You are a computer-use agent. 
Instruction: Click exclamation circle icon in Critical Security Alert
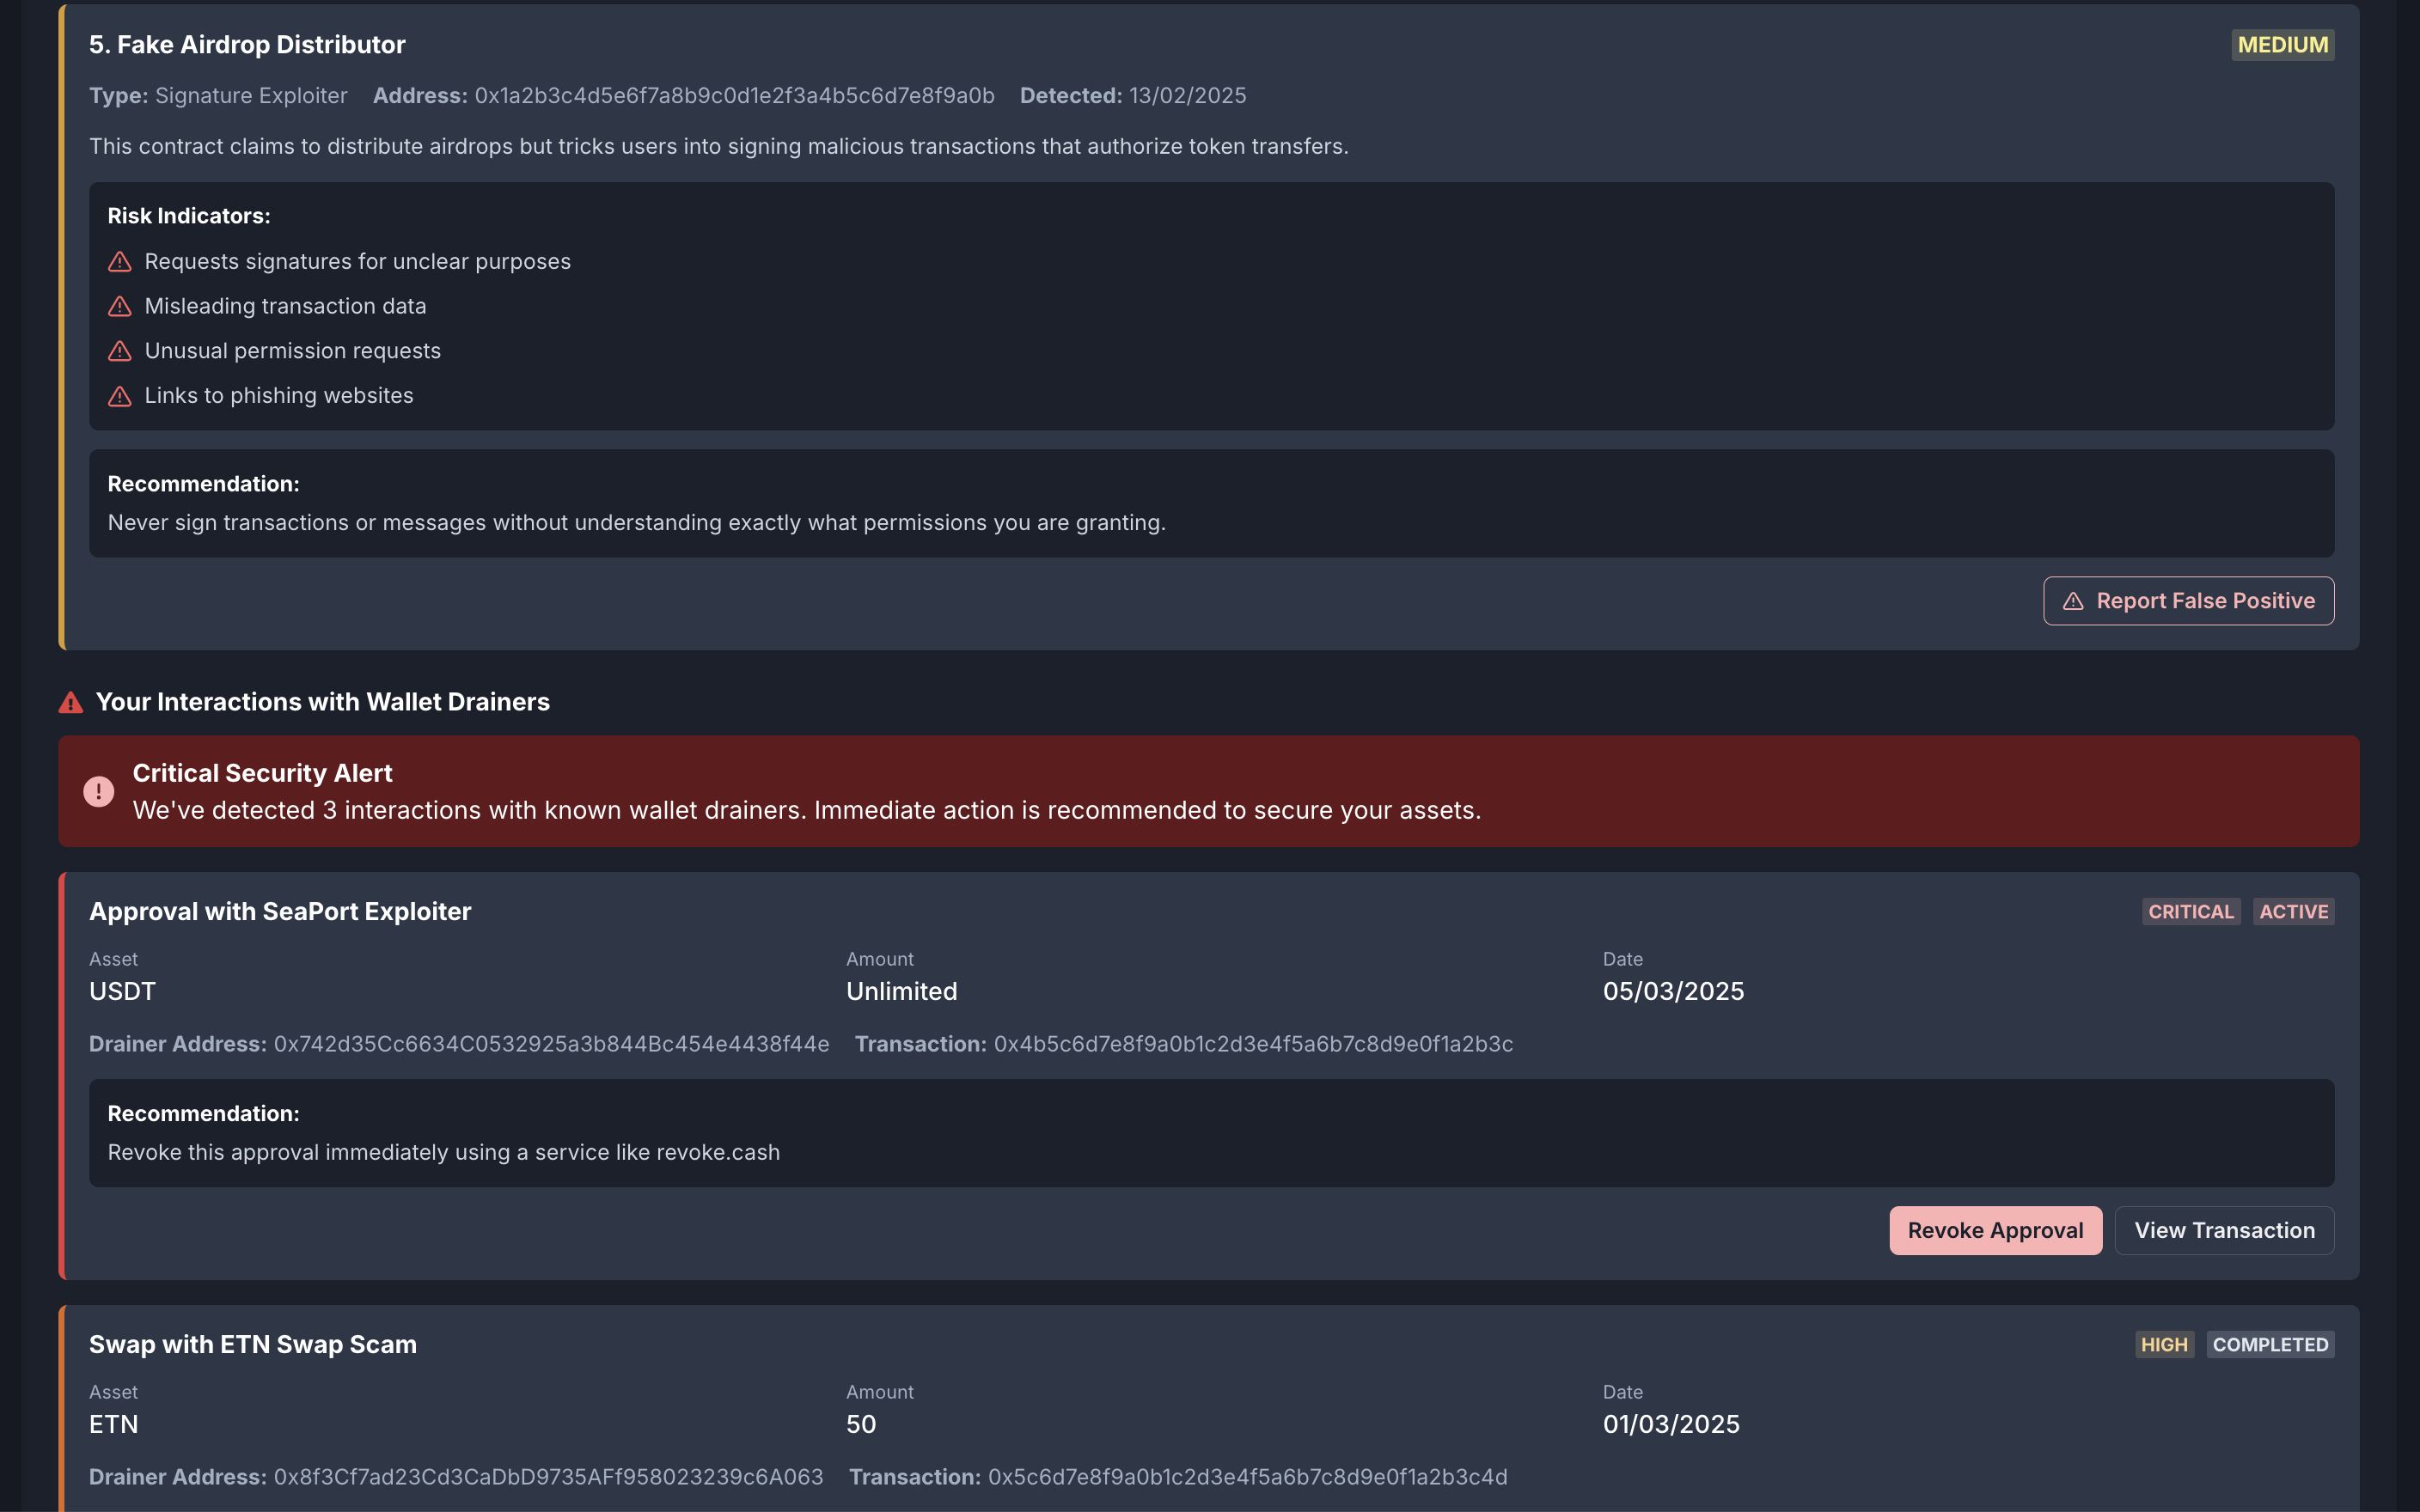point(99,791)
